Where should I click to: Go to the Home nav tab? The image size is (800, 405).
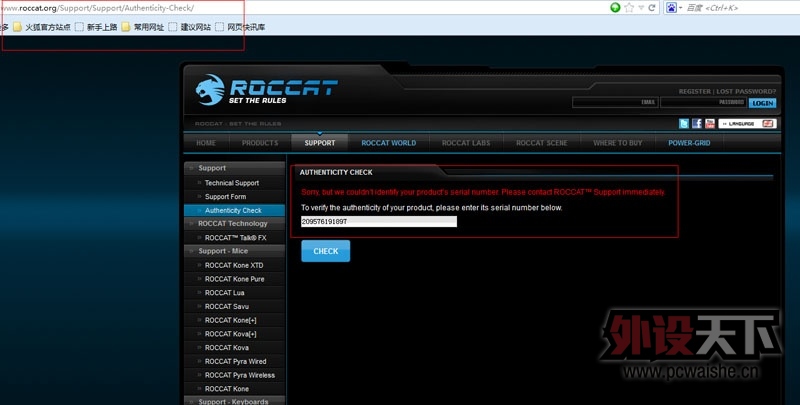pos(206,143)
